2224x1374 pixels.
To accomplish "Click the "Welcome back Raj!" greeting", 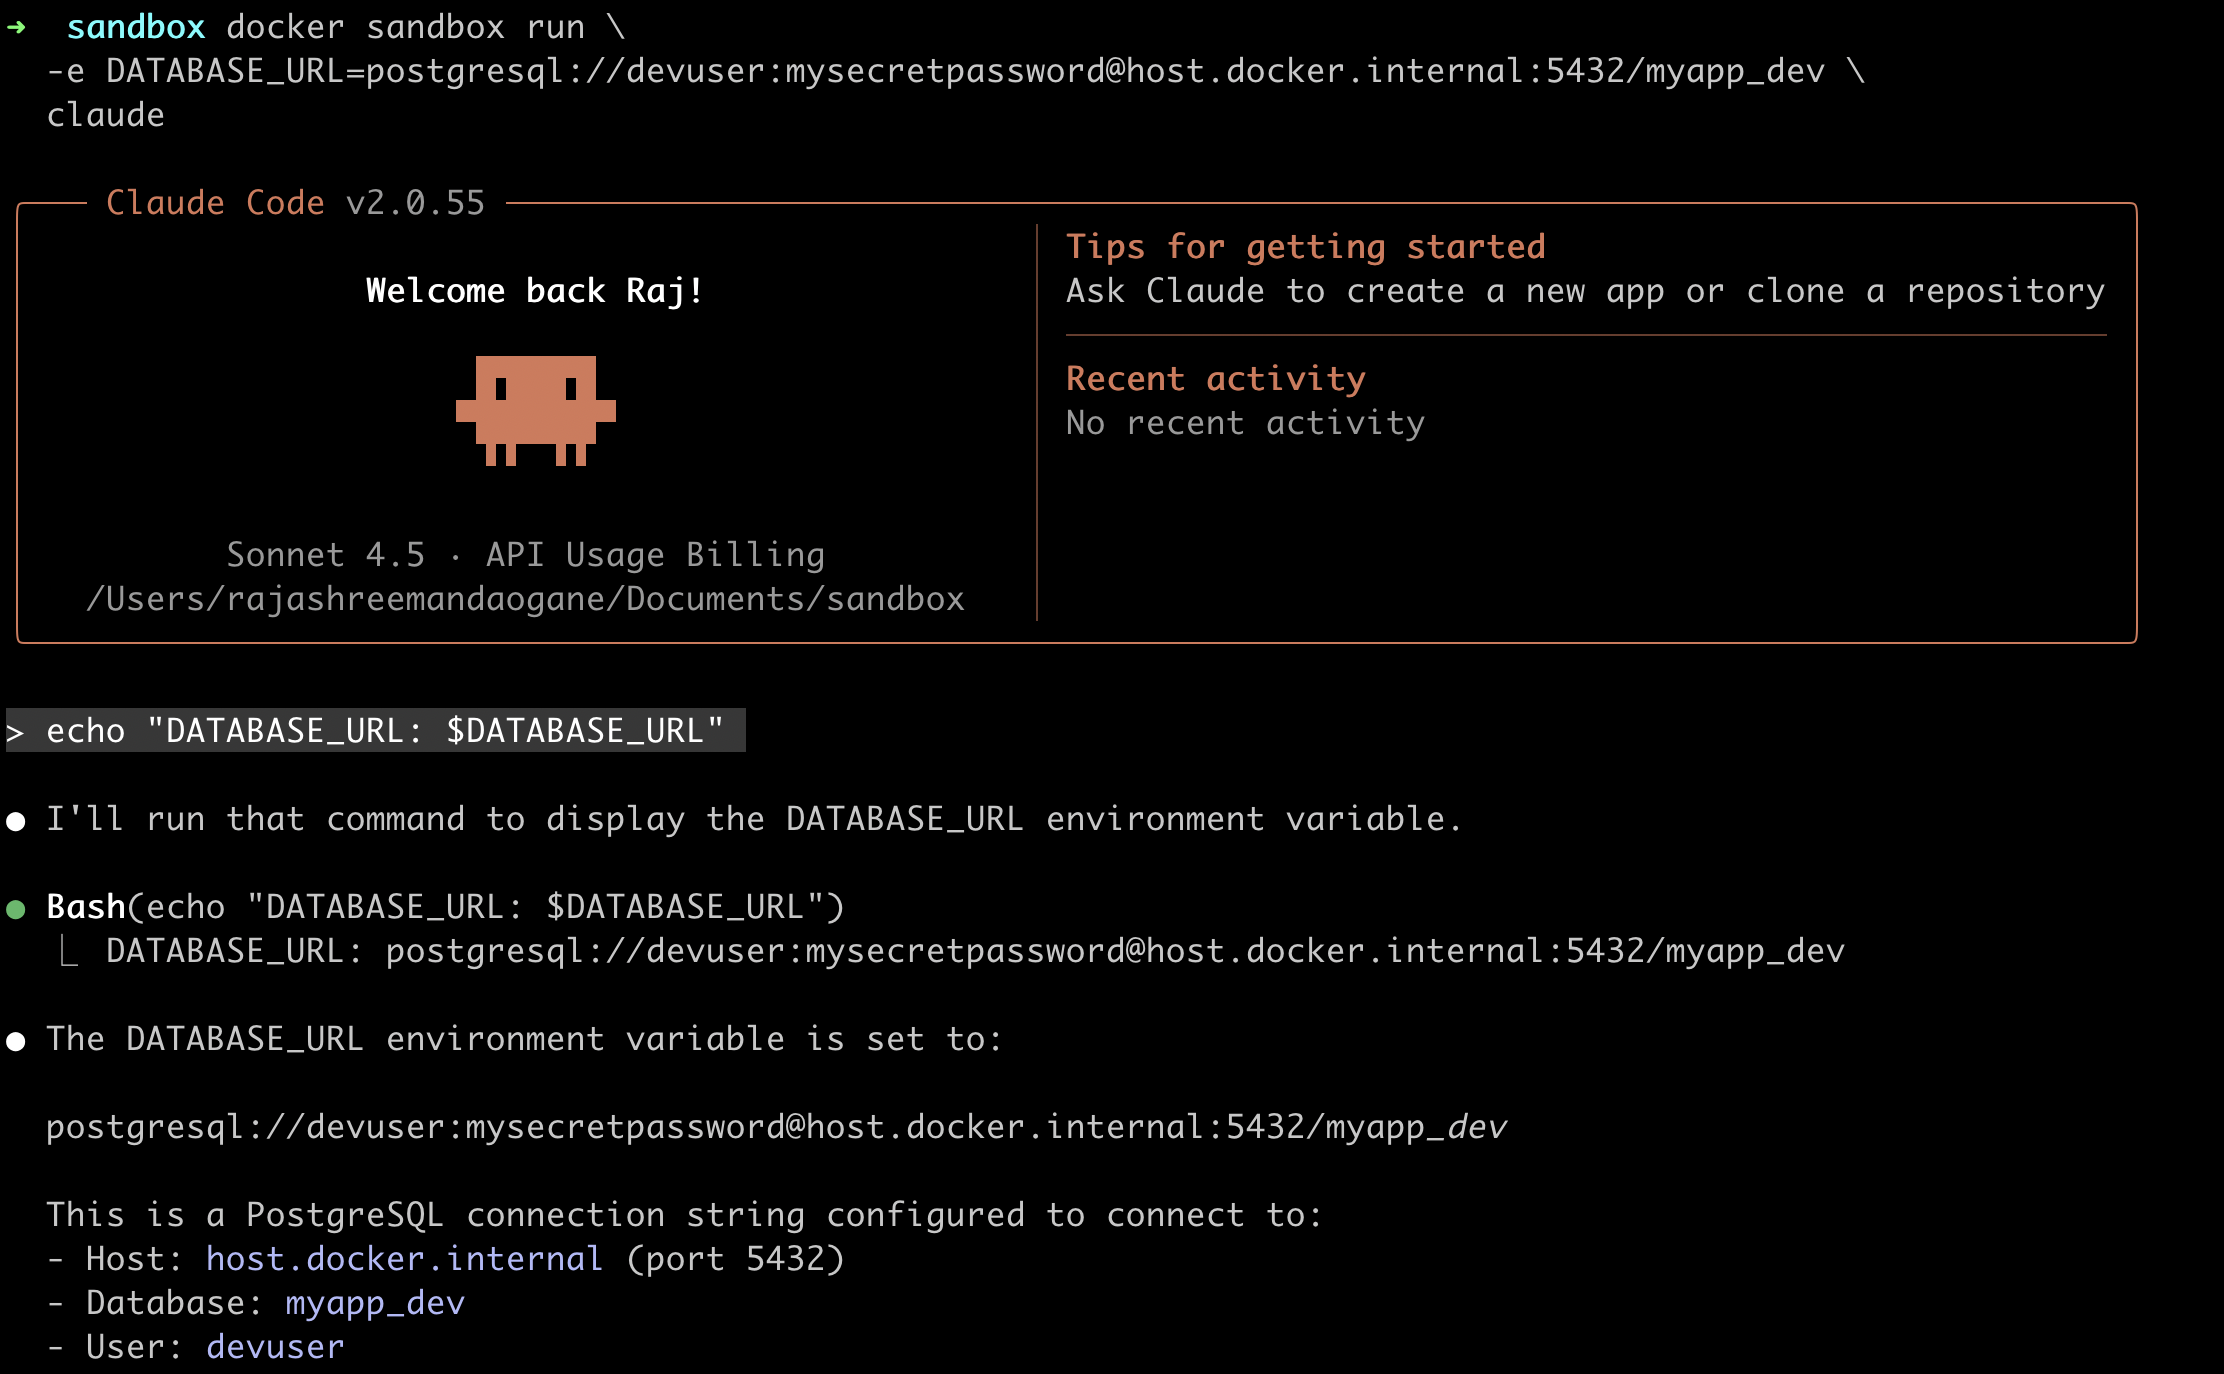I will point(535,291).
